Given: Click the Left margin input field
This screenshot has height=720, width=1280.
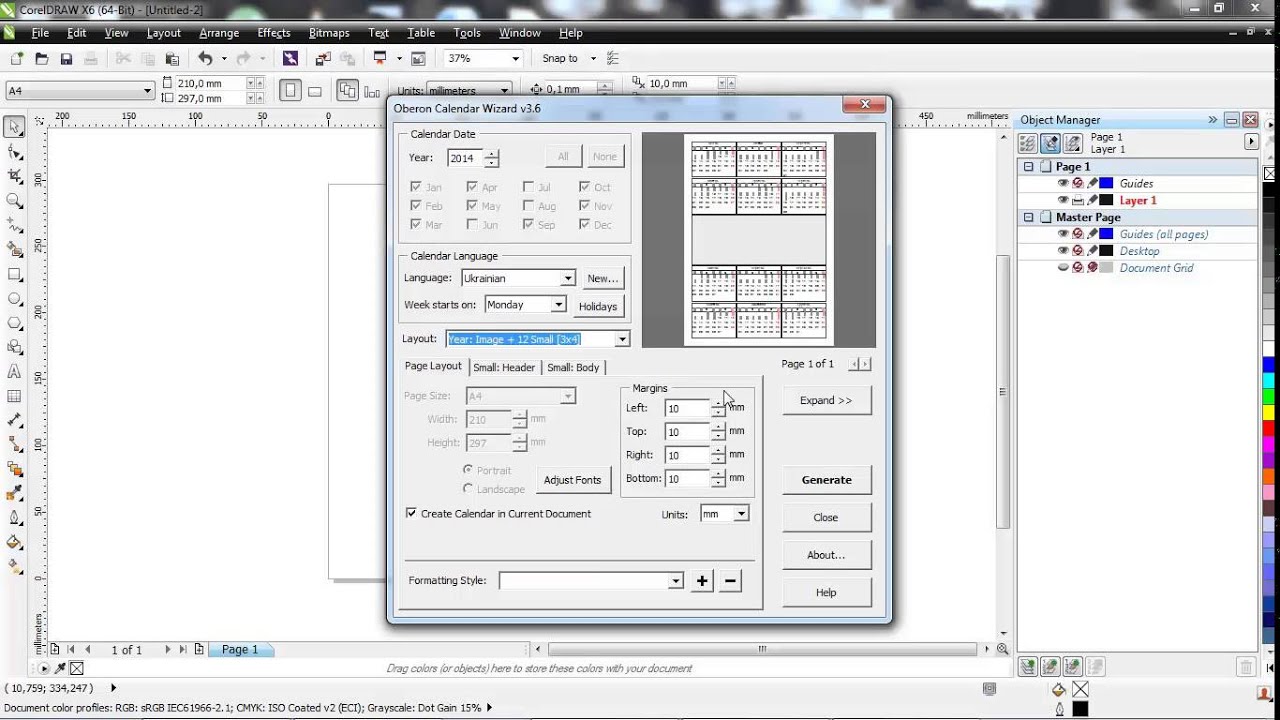Looking at the screenshot, I should click(688, 408).
